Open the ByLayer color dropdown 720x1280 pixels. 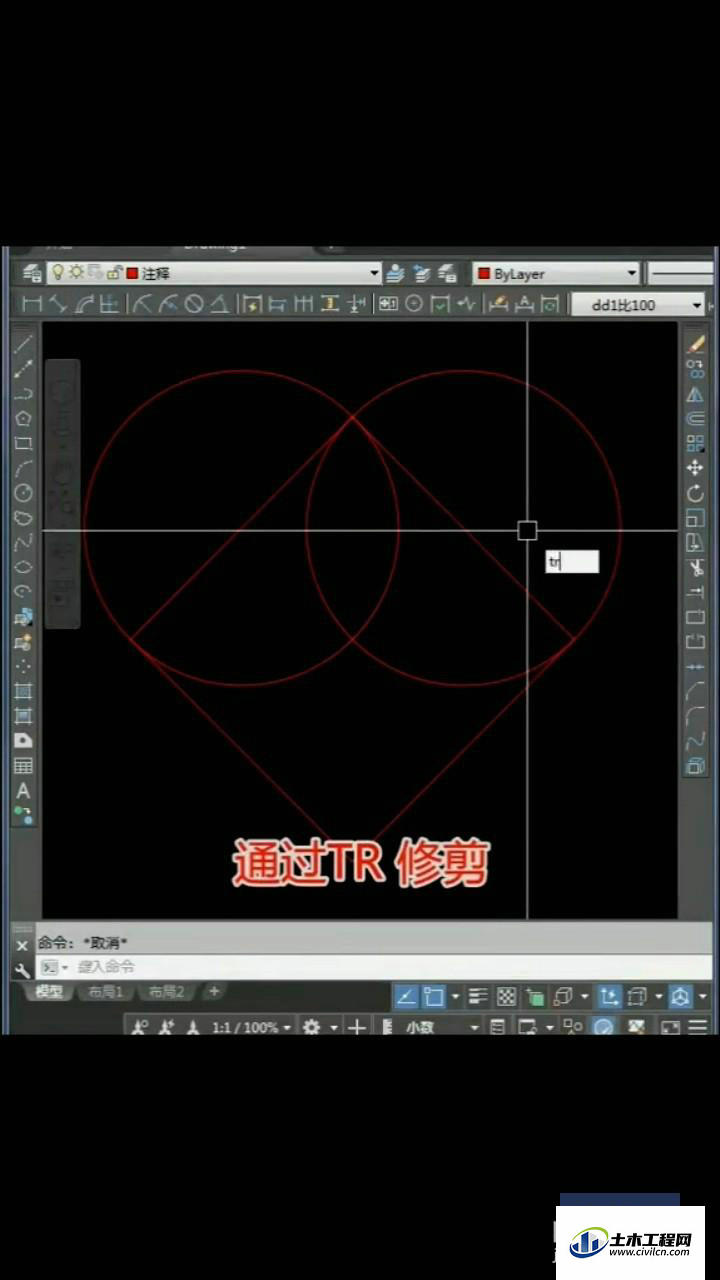tap(556, 273)
